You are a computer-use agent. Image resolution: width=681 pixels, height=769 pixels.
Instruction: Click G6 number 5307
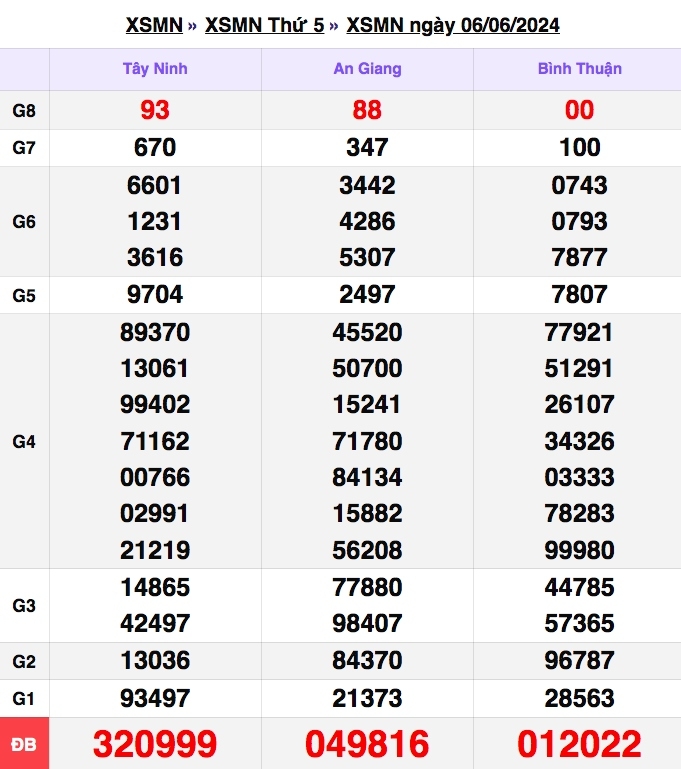(x=367, y=257)
